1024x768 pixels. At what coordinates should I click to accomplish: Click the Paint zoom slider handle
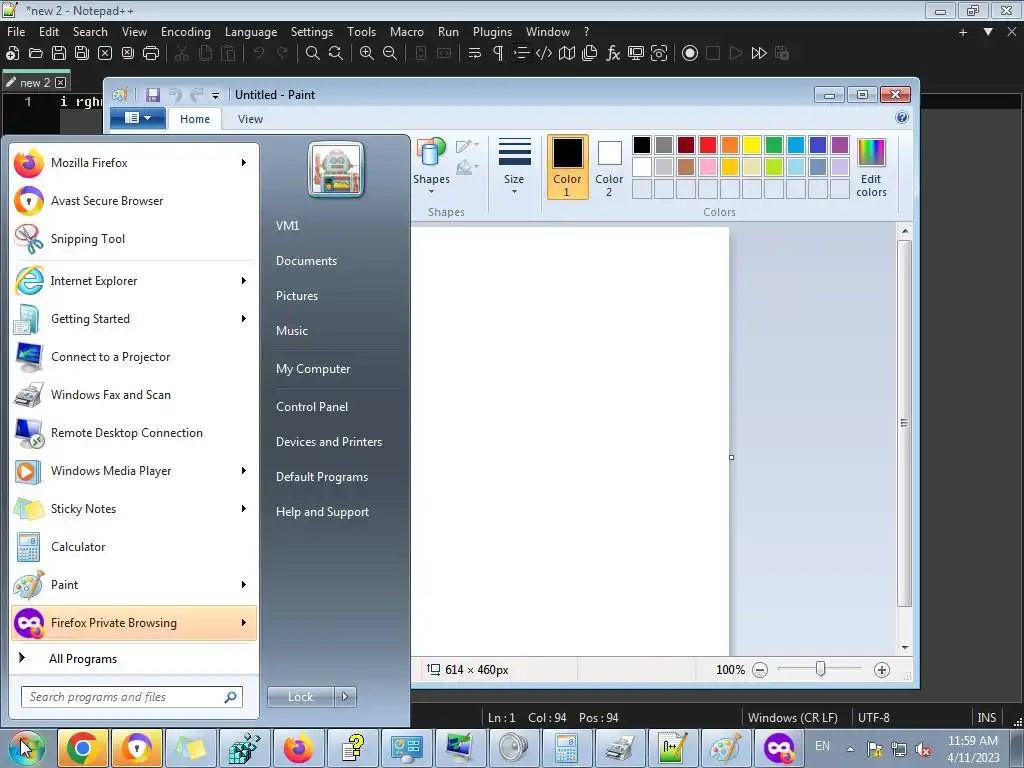820,669
